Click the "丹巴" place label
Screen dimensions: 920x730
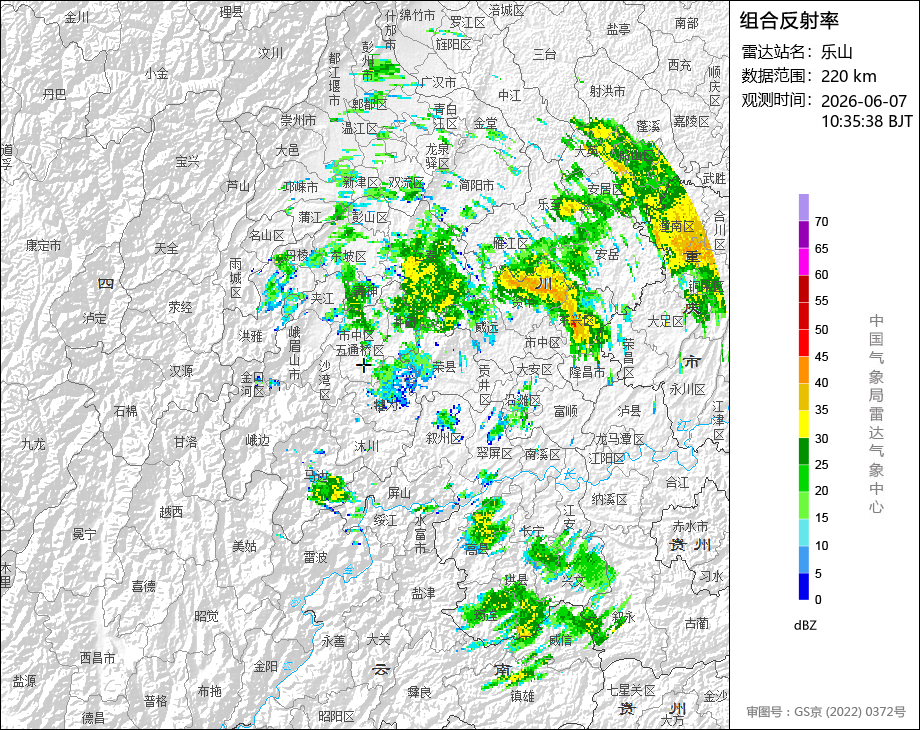(54, 94)
